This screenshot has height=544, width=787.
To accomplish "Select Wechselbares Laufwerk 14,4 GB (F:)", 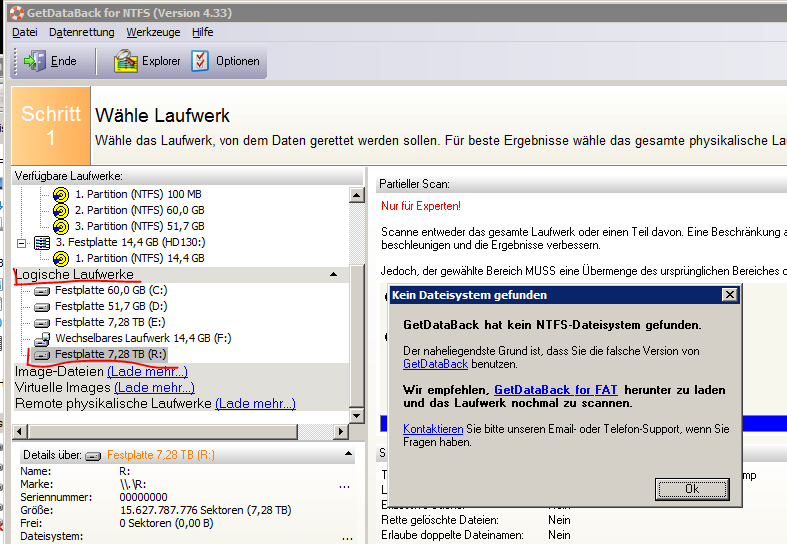I will [x=143, y=338].
